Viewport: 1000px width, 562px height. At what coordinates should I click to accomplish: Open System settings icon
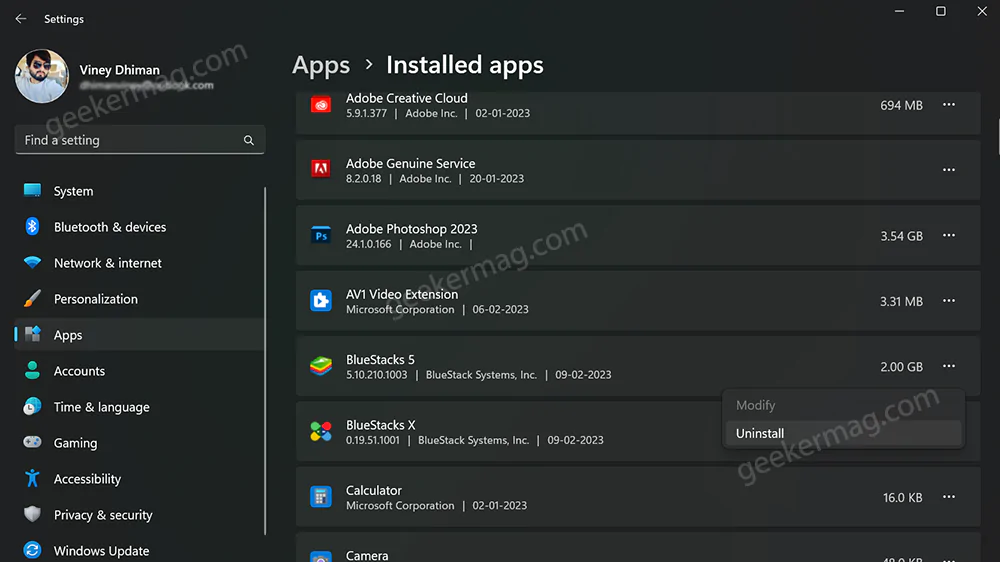pyautogui.click(x=33, y=191)
